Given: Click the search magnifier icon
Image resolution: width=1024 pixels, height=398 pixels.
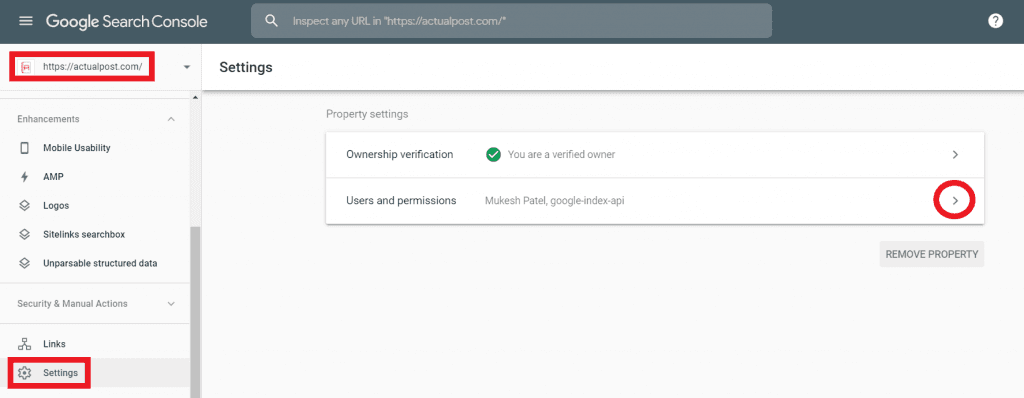Looking at the screenshot, I should pyautogui.click(x=272, y=21).
